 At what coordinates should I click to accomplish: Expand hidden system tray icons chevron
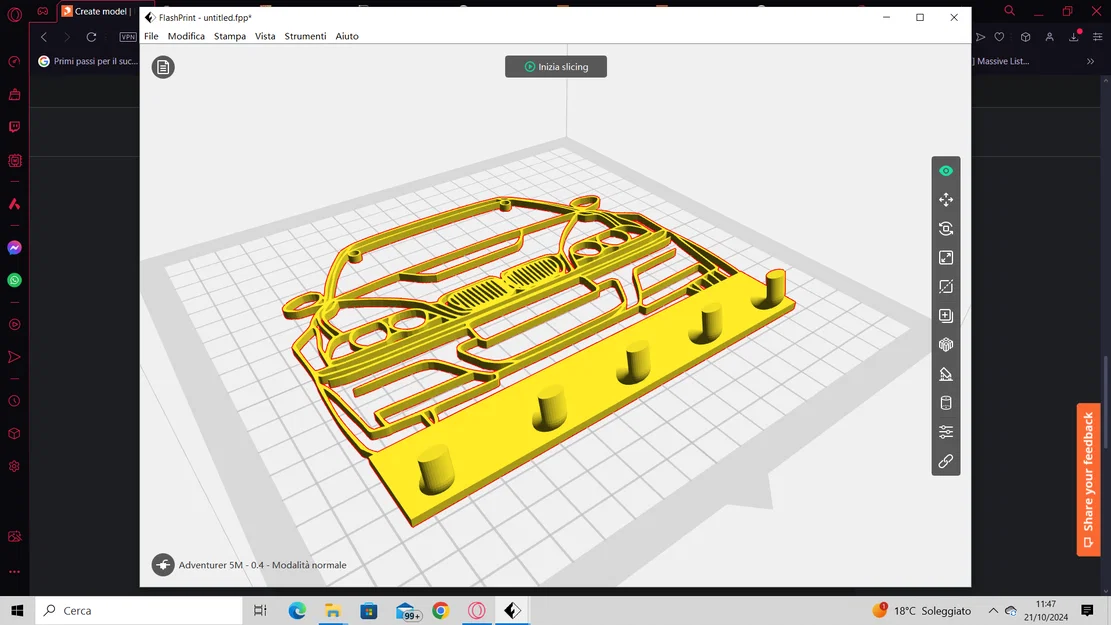click(x=993, y=610)
